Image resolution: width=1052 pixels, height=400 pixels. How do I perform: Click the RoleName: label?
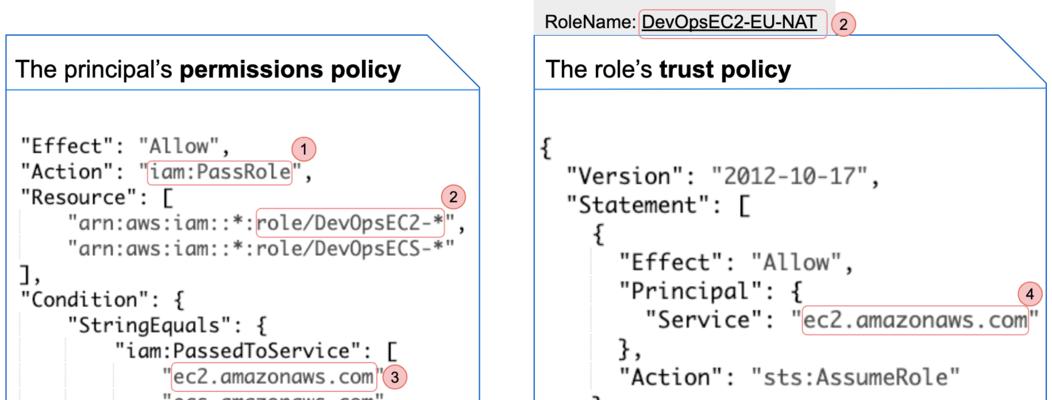pyautogui.click(x=590, y=23)
